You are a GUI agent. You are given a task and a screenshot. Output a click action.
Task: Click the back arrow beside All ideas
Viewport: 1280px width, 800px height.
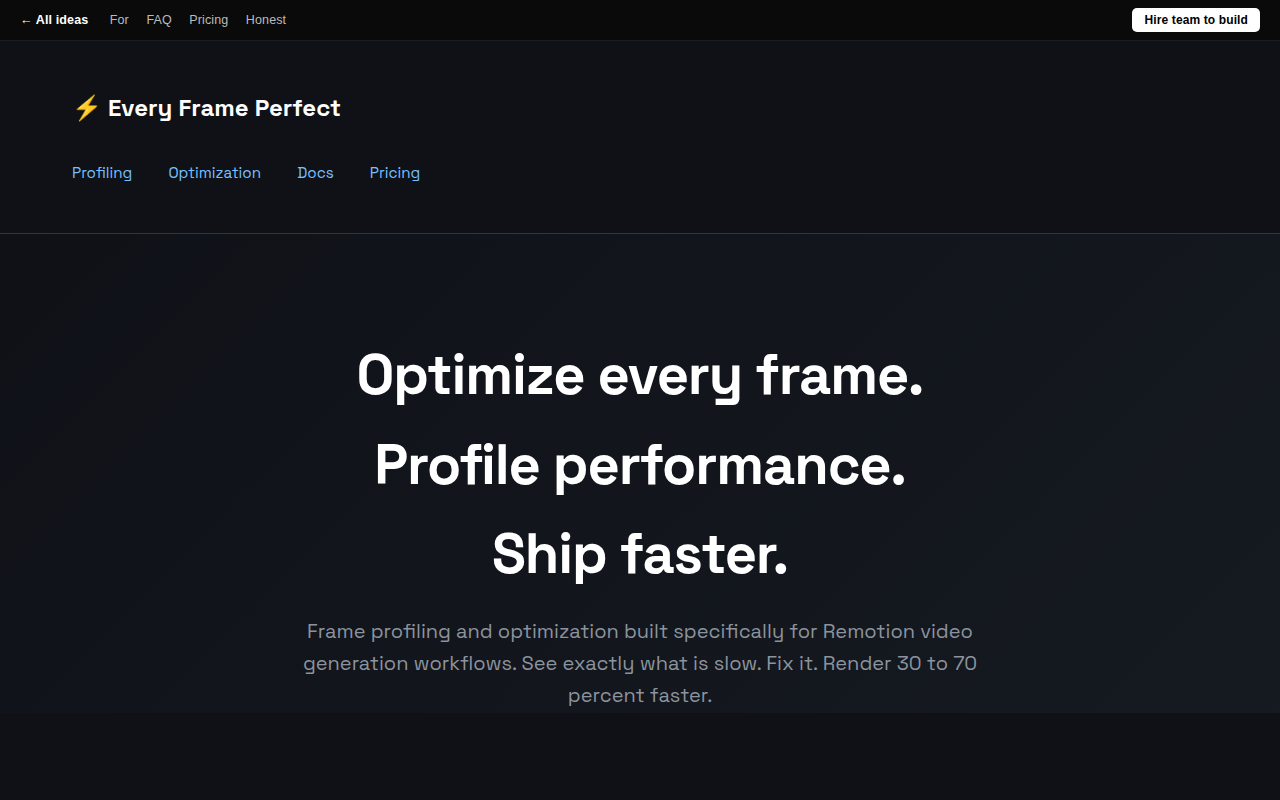(x=26, y=20)
